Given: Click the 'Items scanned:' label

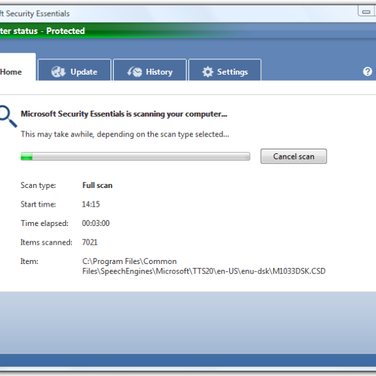Looking at the screenshot, I should tap(46, 242).
